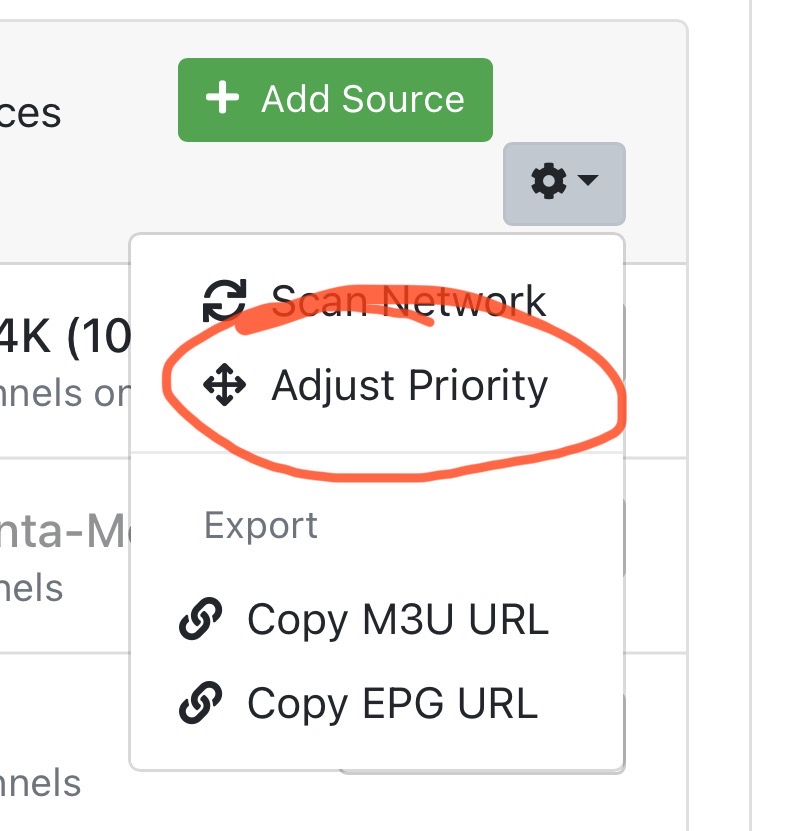The image size is (797, 831).
Task: Copy the M3U URL text link
Action: click(x=398, y=620)
